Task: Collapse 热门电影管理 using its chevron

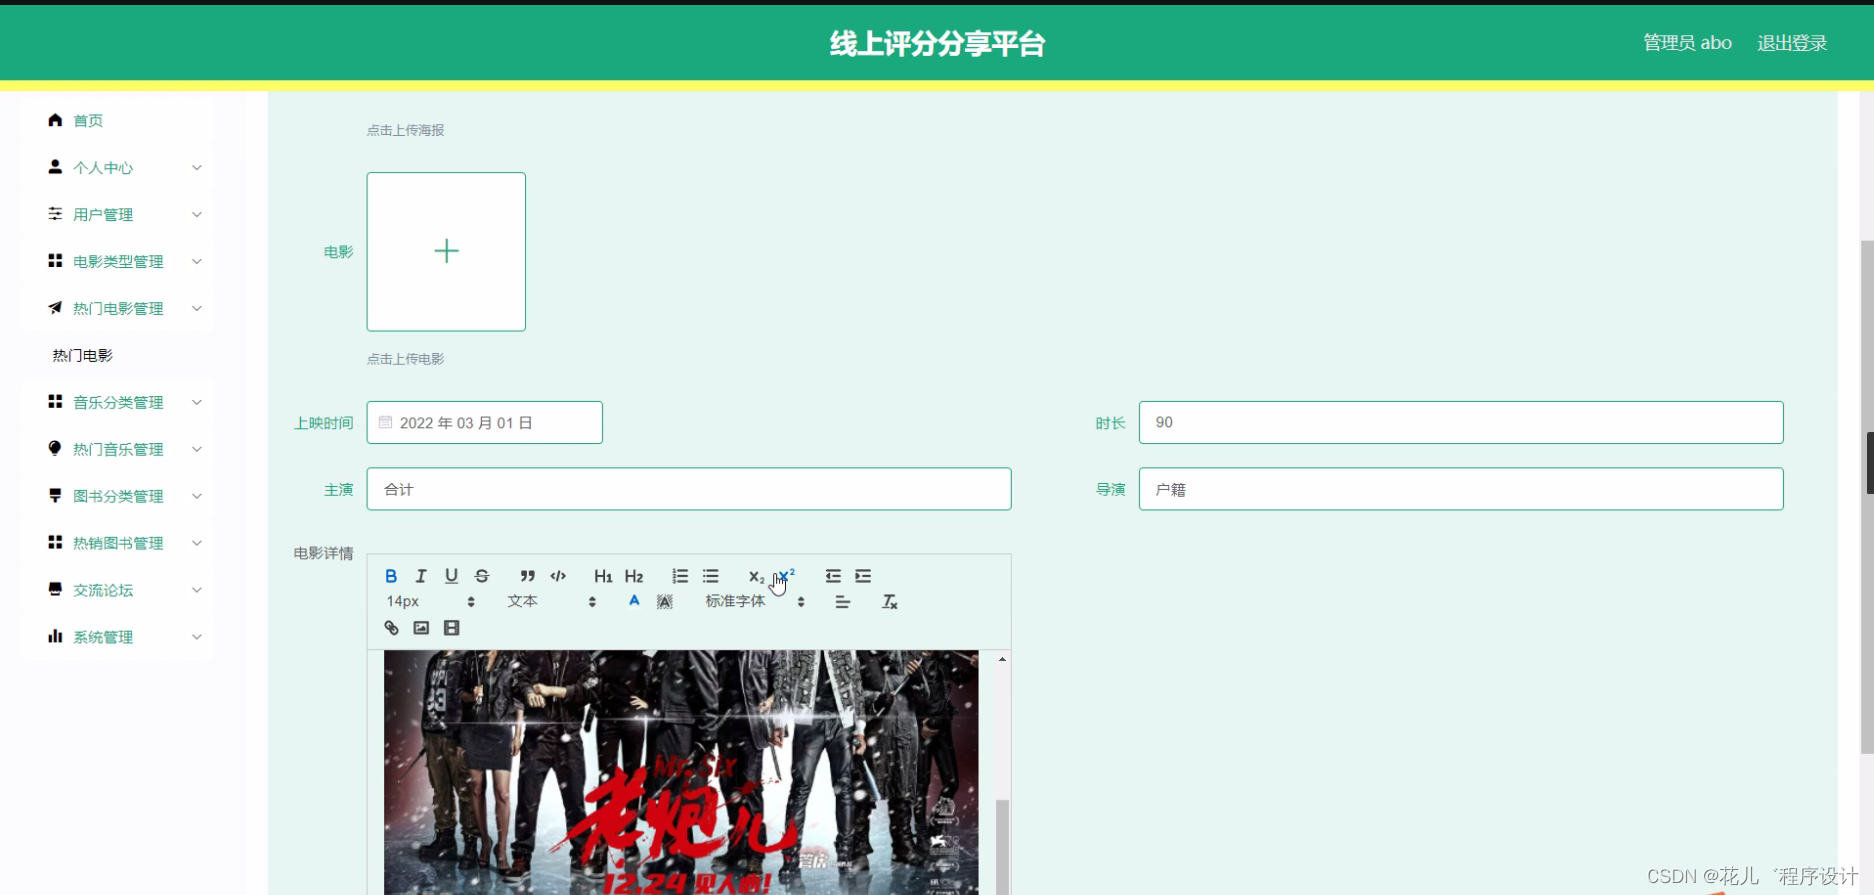Action: click(x=197, y=308)
